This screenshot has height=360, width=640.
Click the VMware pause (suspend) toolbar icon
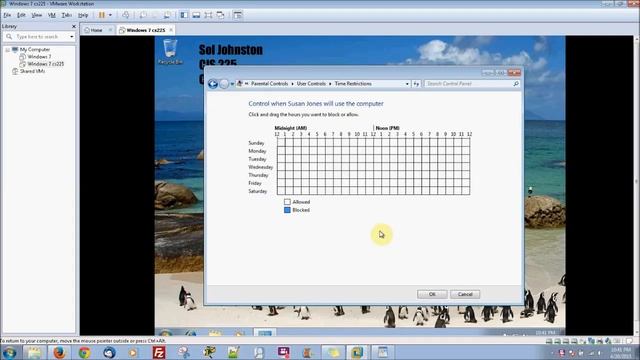pos(102,15)
